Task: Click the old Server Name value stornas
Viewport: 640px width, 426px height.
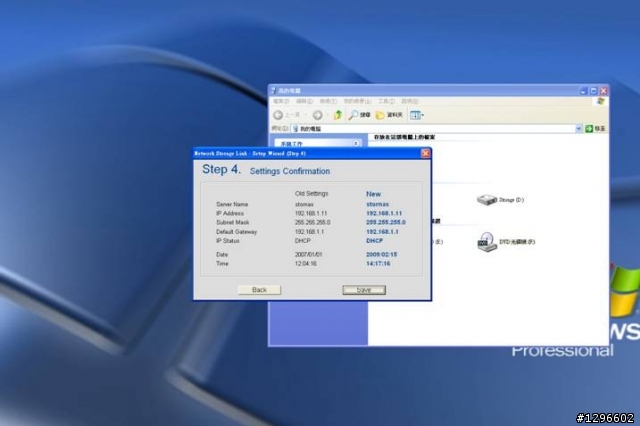Action: pos(304,204)
